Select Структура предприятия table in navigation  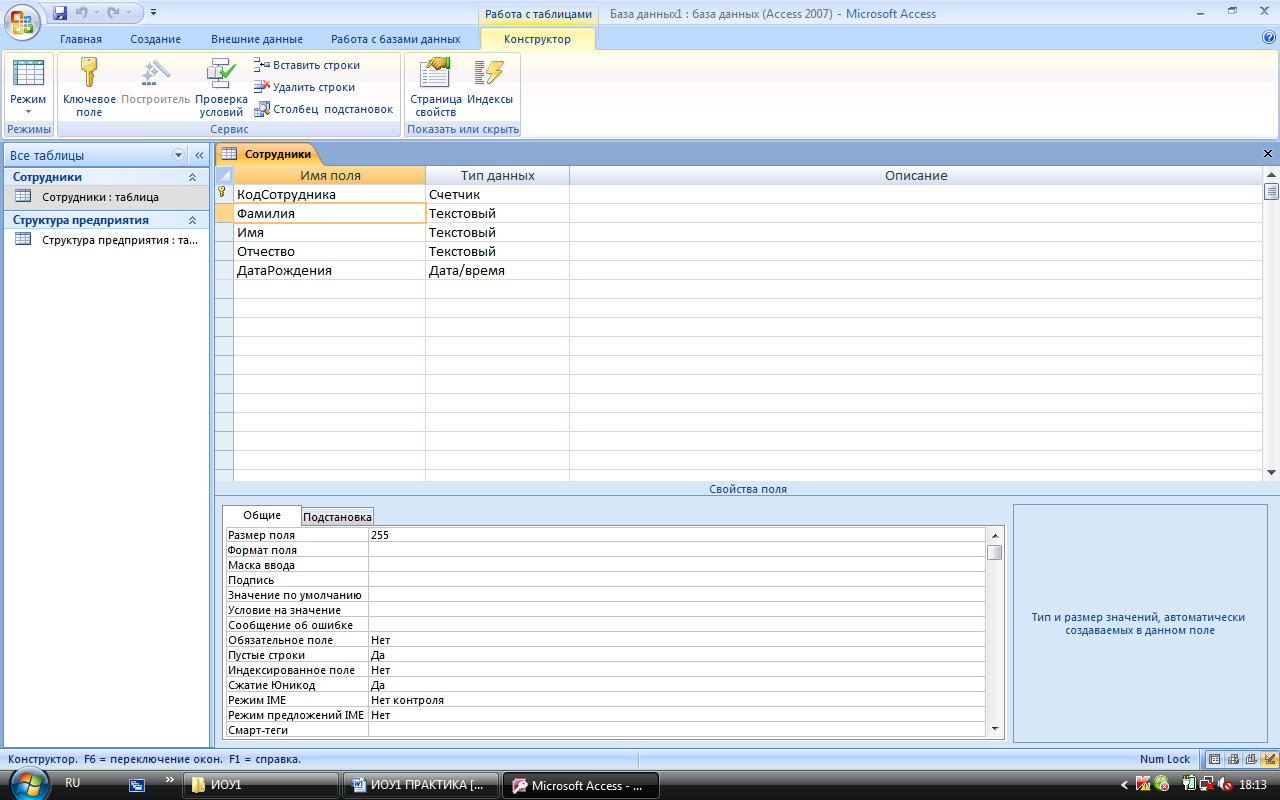coord(105,240)
